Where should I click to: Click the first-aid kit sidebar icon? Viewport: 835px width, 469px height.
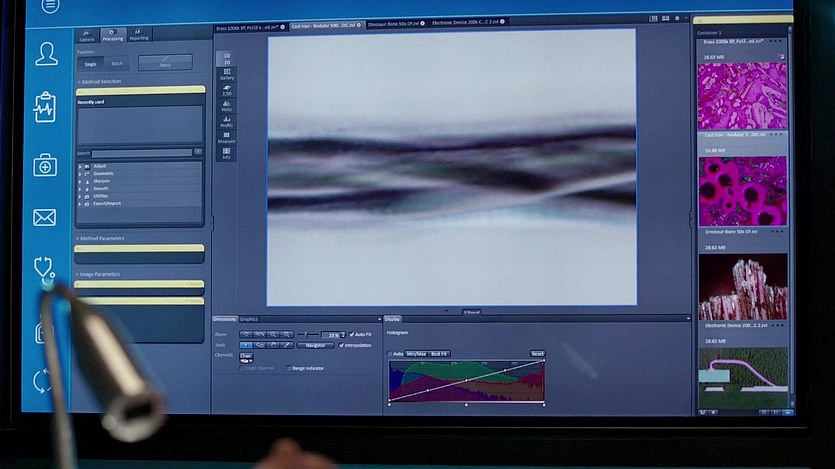(45, 164)
